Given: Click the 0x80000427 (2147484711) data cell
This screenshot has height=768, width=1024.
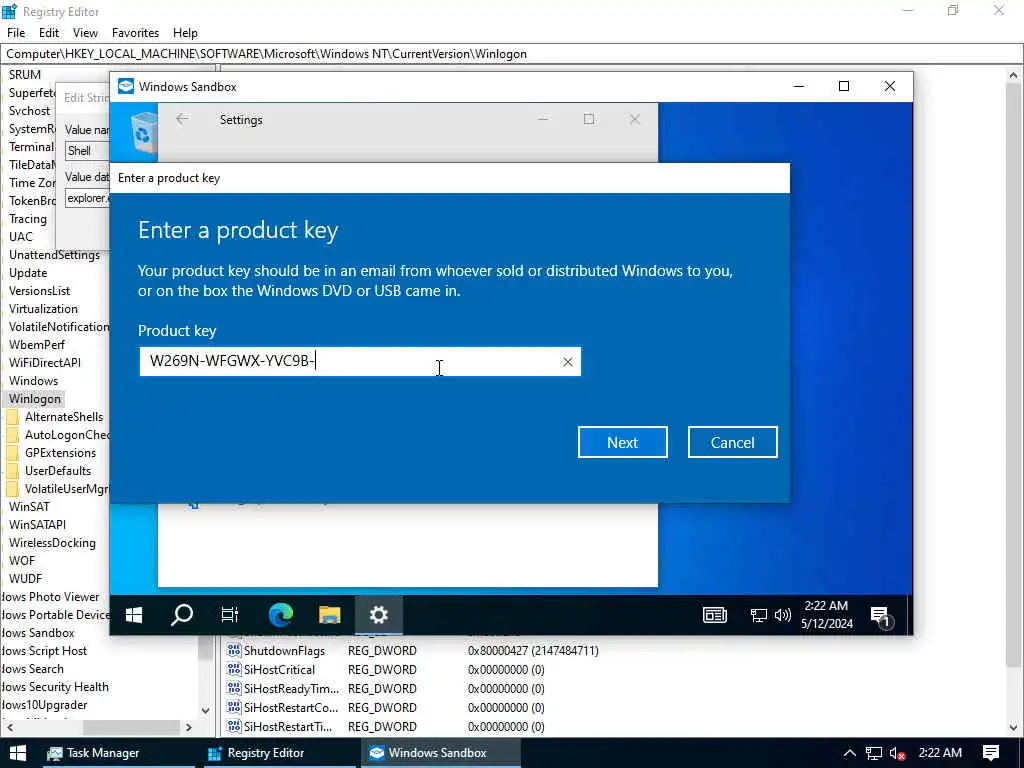Looking at the screenshot, I should pos(533,650).
